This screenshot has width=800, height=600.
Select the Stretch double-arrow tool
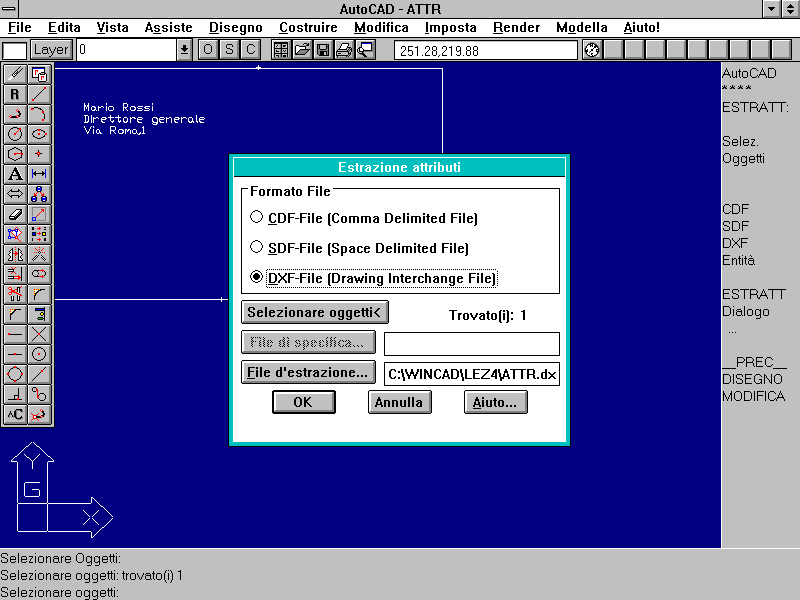pos(15,194)
